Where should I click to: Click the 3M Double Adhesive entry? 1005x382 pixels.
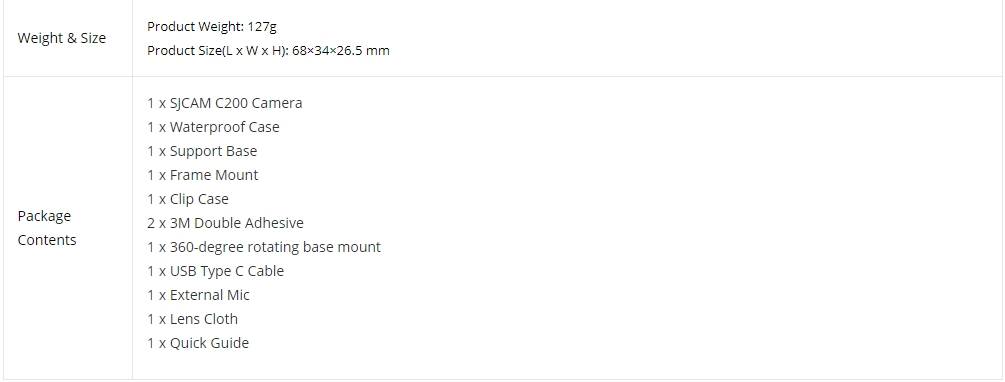point(226,223)
